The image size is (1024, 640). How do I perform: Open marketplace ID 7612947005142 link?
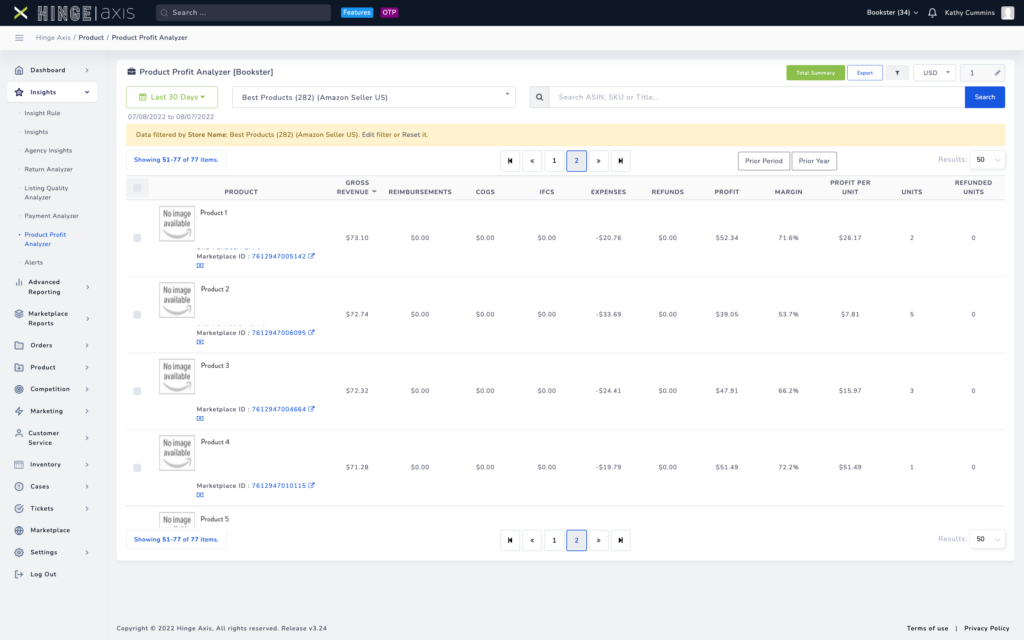click(279, 256)
